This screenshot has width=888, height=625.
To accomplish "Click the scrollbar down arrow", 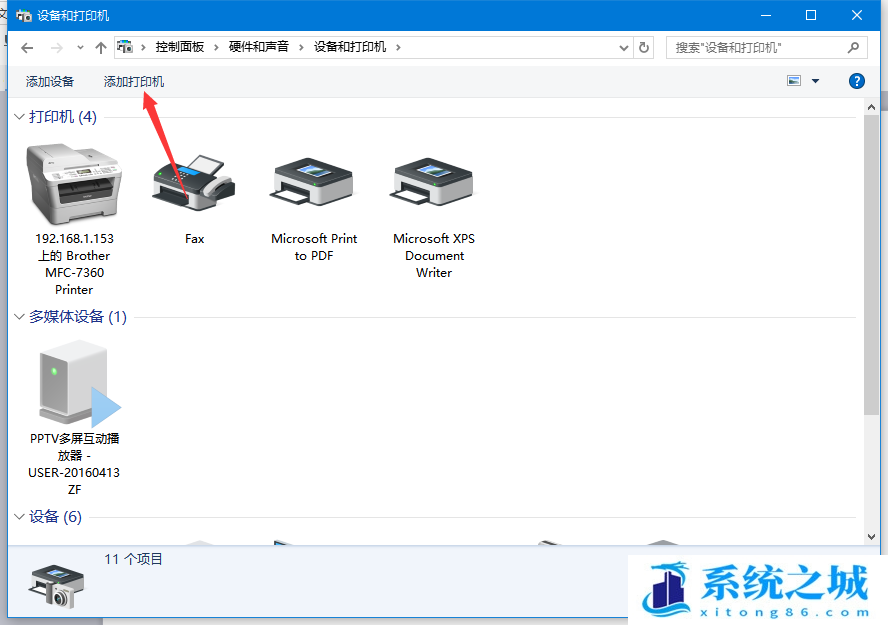I will (x=871, y=536).
